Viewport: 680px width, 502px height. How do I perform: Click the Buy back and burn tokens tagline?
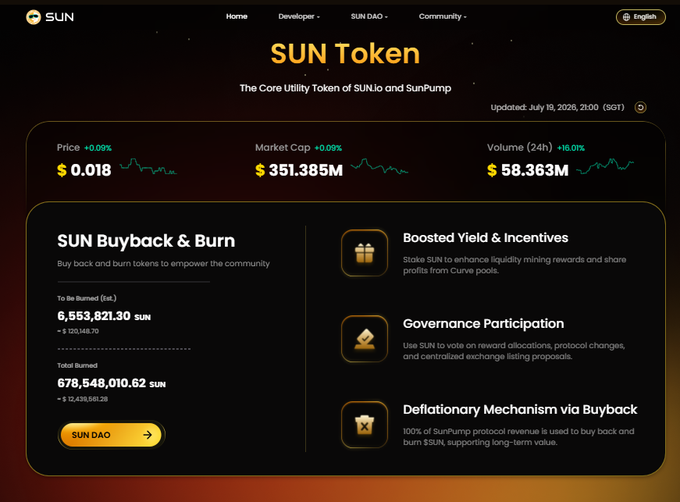pyautogui.click(x=163, y=264)
